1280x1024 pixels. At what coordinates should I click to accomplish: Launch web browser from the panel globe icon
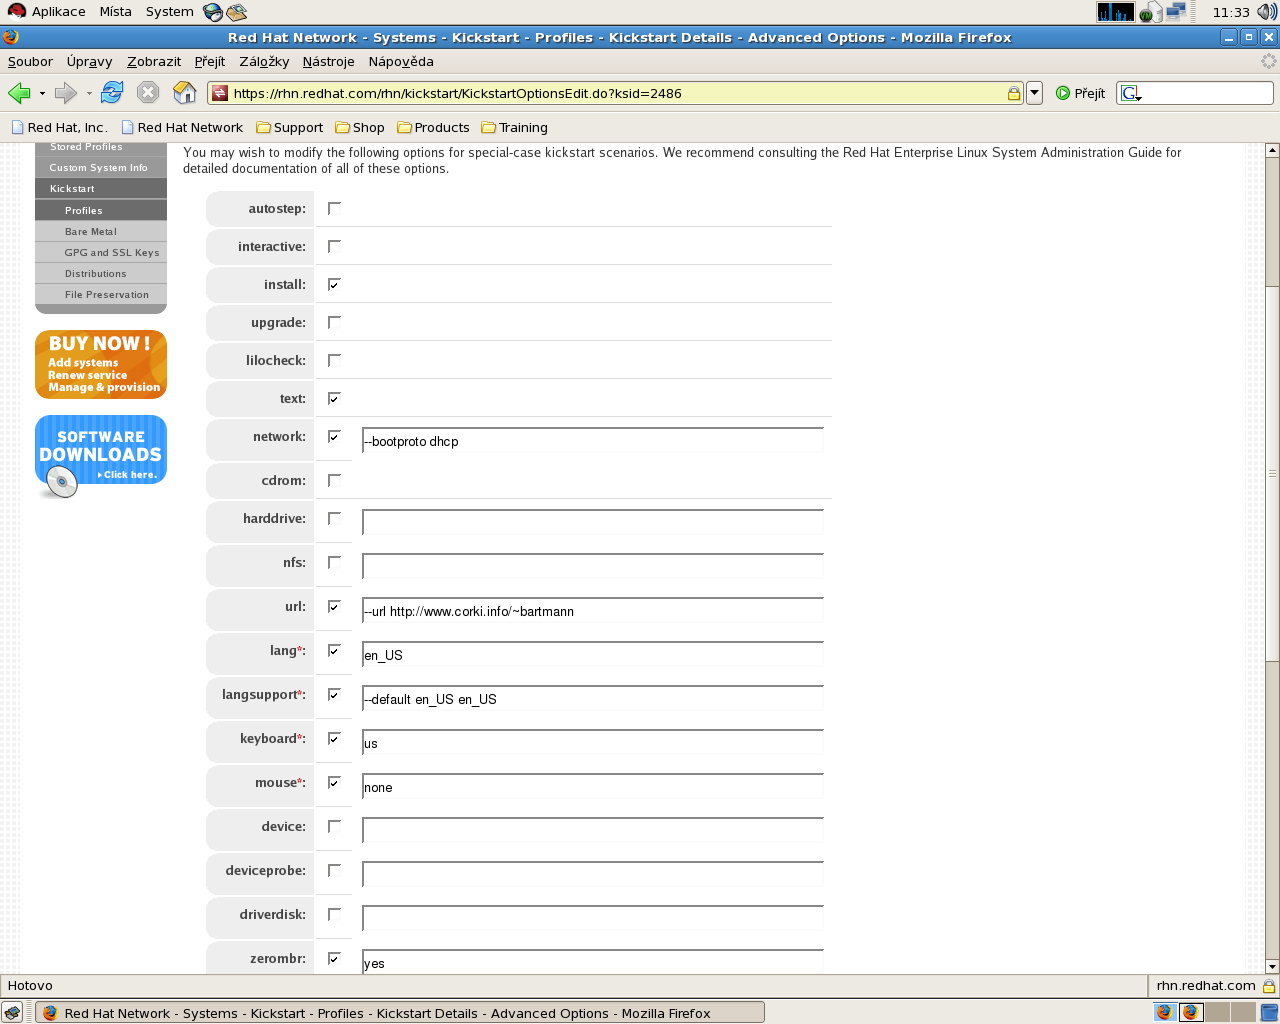[213, 12]
